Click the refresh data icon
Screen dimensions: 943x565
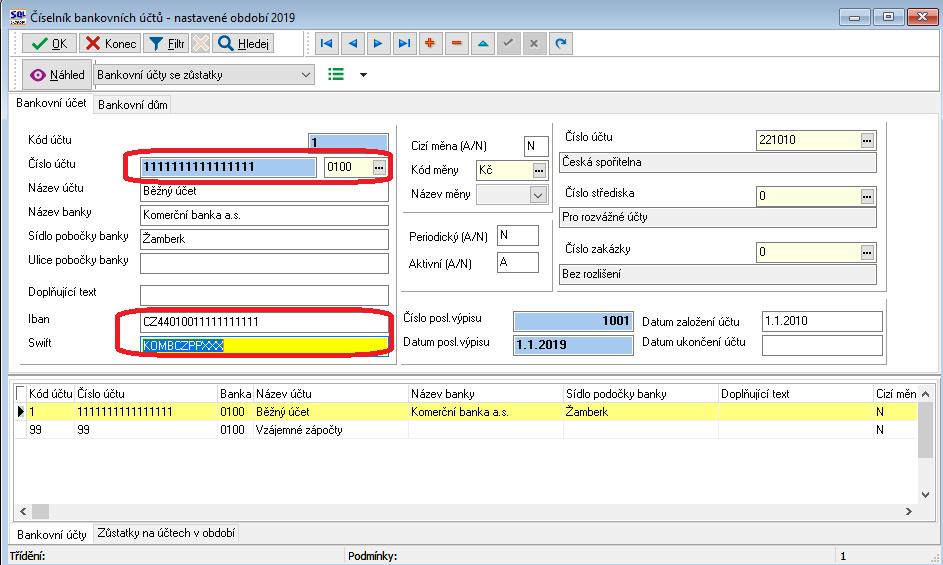[561, 43]
